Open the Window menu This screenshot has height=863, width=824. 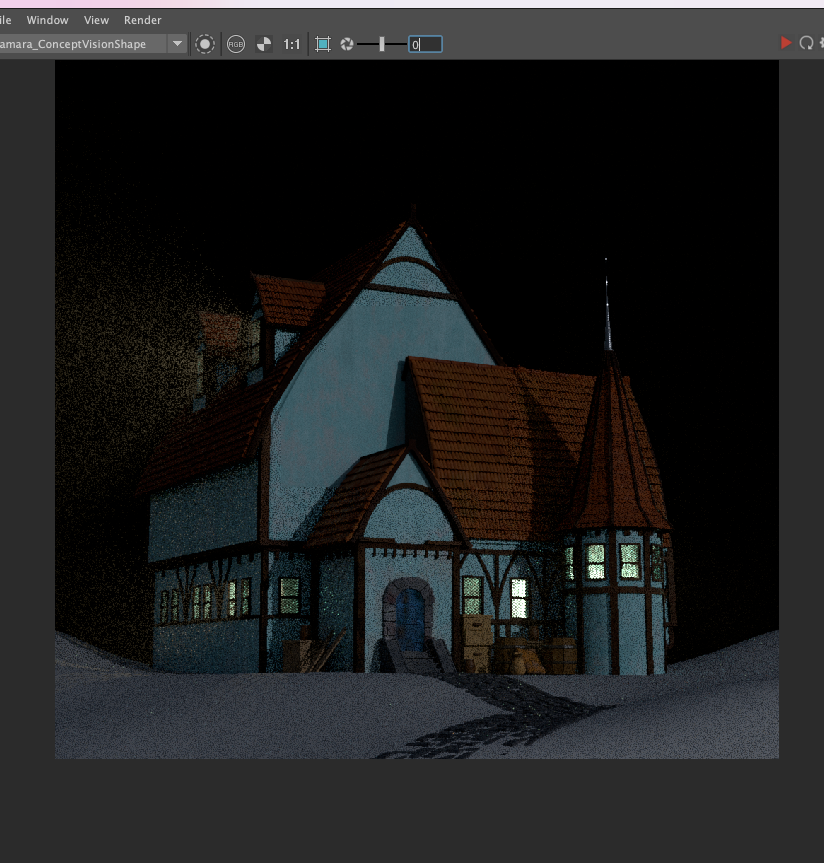[x=47, y=20]
